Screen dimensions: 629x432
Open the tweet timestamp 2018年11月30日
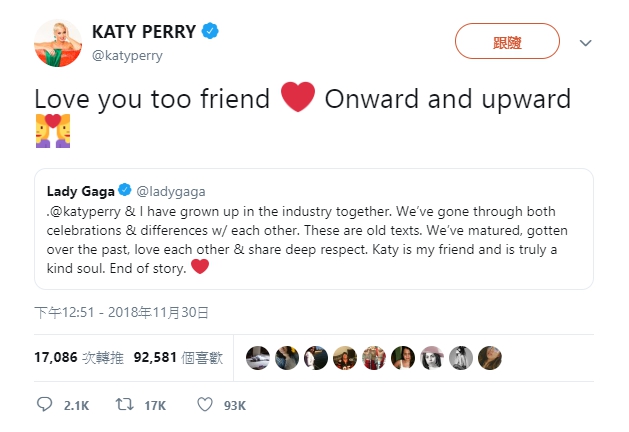click(x=120, y=312)
